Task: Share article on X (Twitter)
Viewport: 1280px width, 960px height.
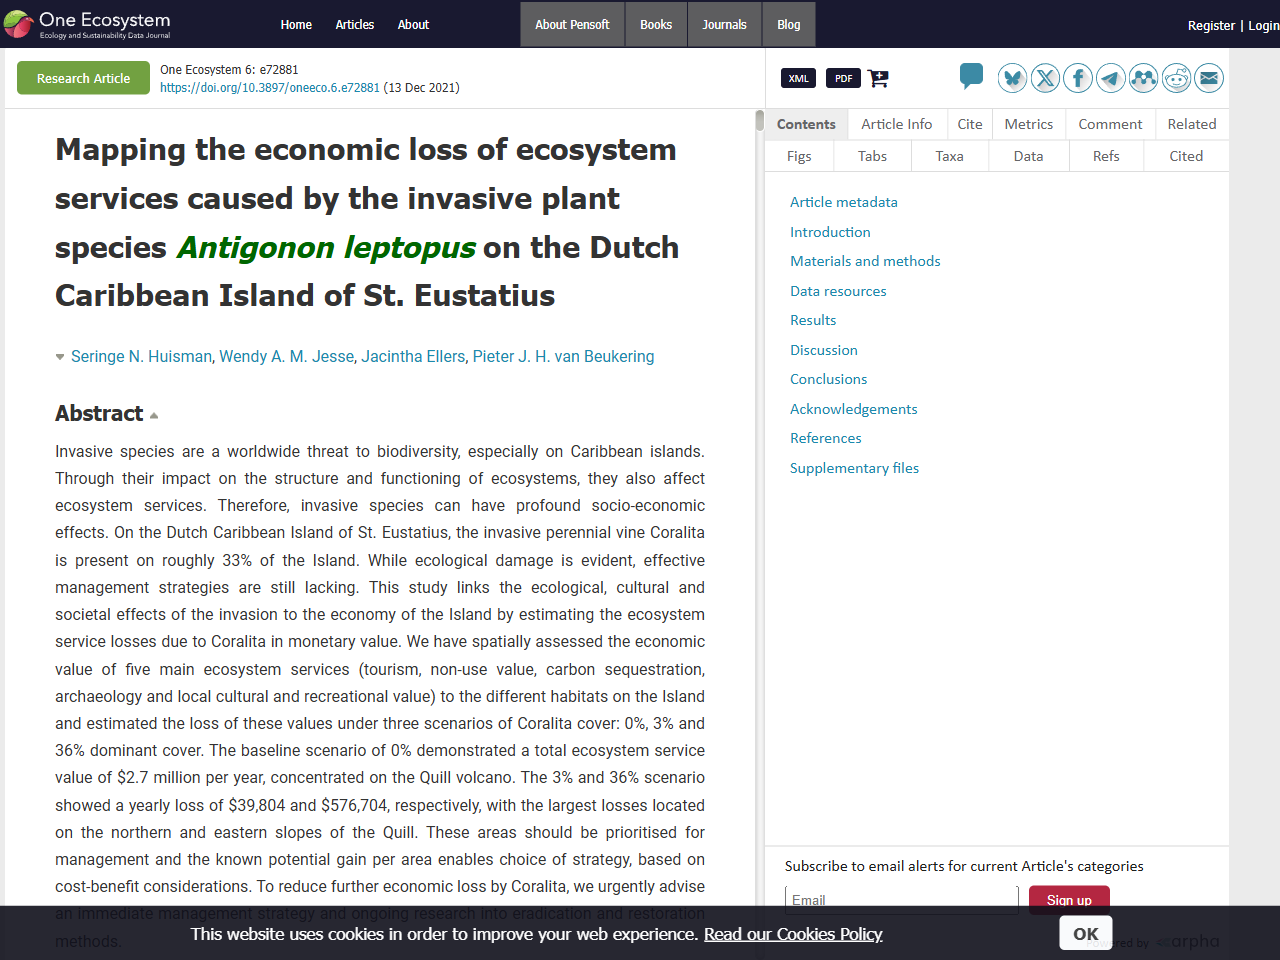Action: pos(1045,78)
